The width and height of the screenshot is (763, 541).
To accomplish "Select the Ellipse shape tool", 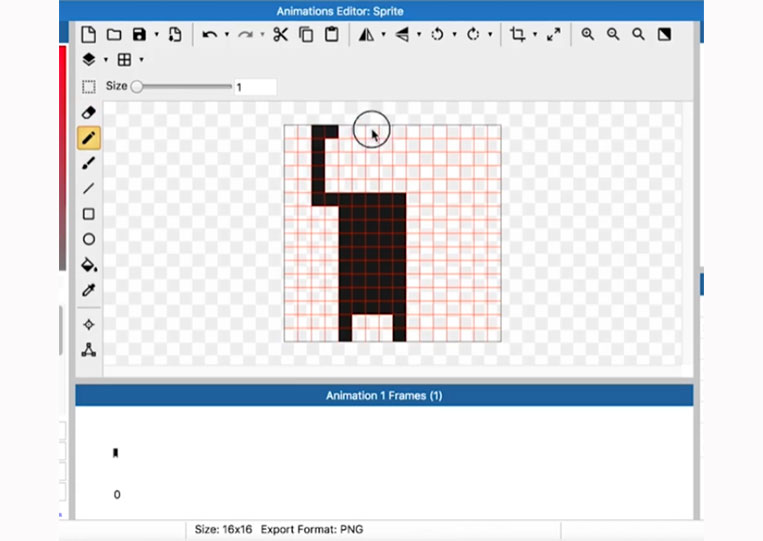I will click(89, 239).
